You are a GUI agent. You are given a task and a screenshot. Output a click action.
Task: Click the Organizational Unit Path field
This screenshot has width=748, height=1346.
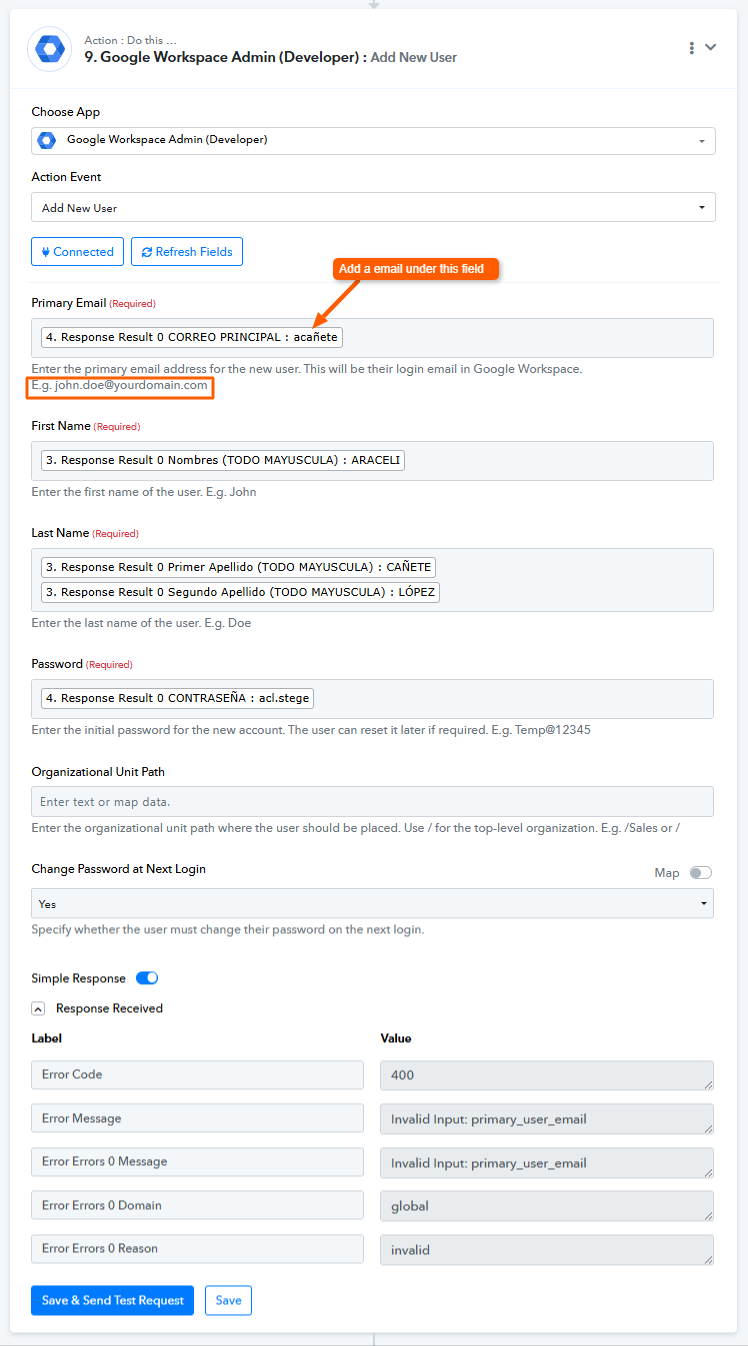tap(373, 802)
